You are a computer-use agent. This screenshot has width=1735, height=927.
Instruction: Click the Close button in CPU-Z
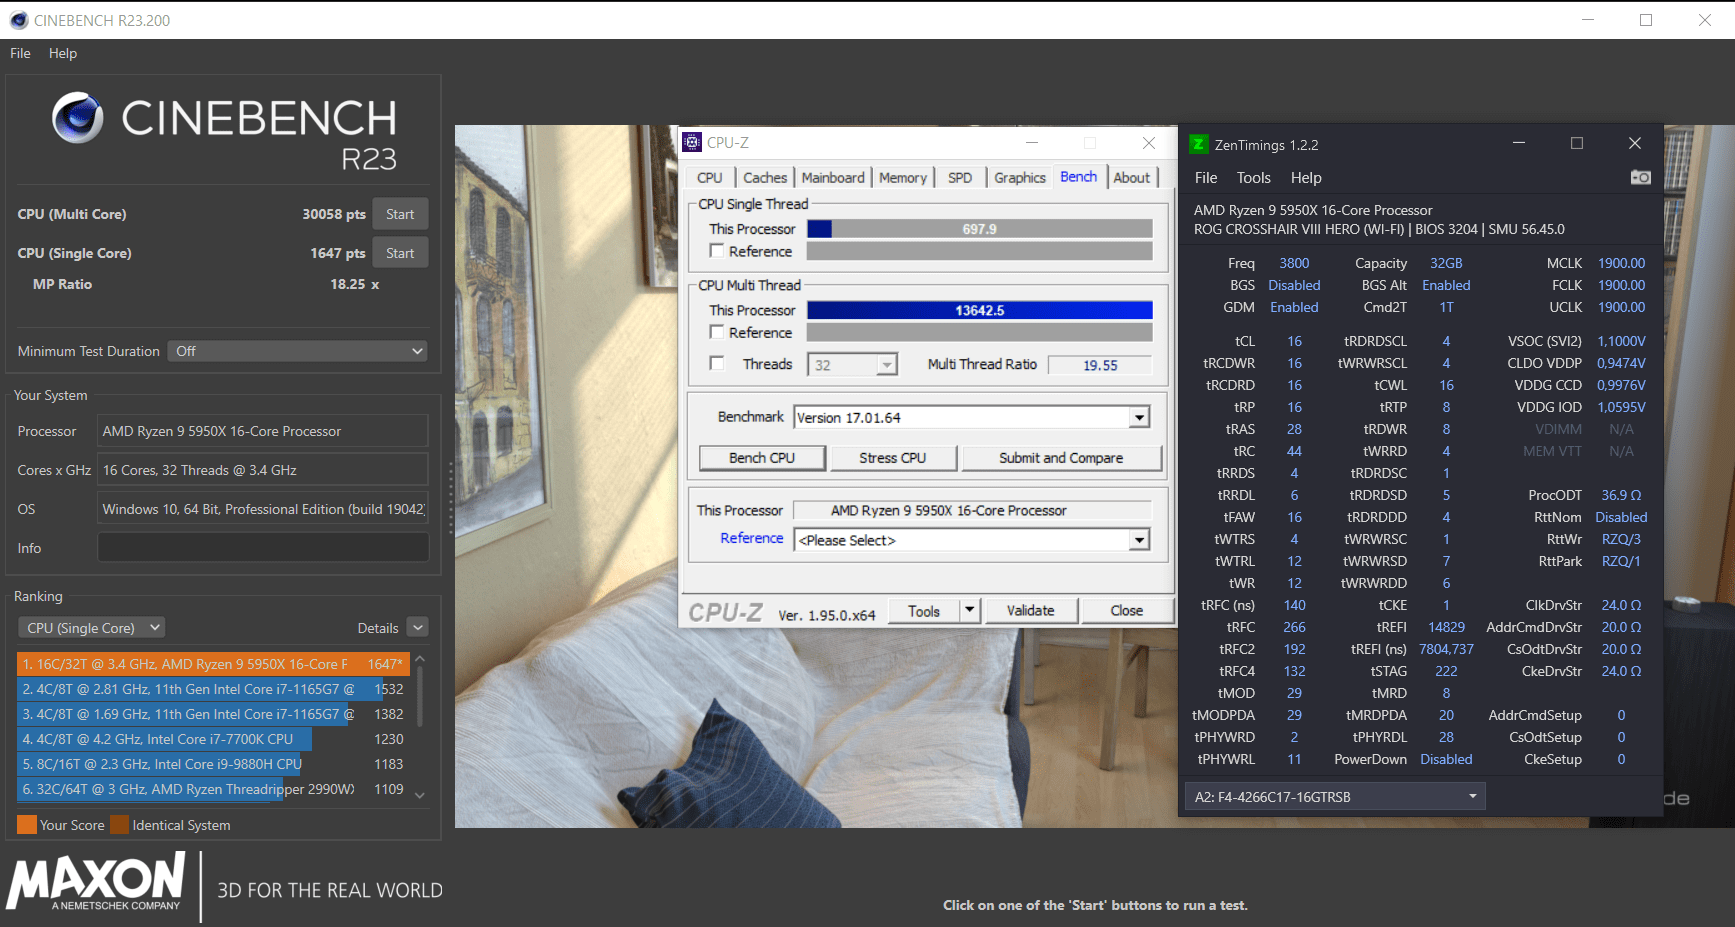(1127, 610)
